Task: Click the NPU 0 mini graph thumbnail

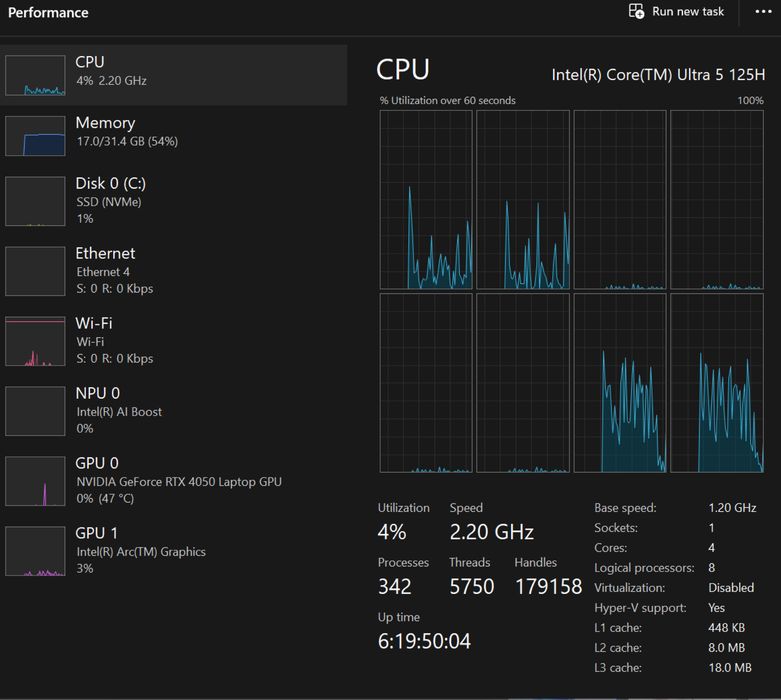Action: click(x=35, y=411)
